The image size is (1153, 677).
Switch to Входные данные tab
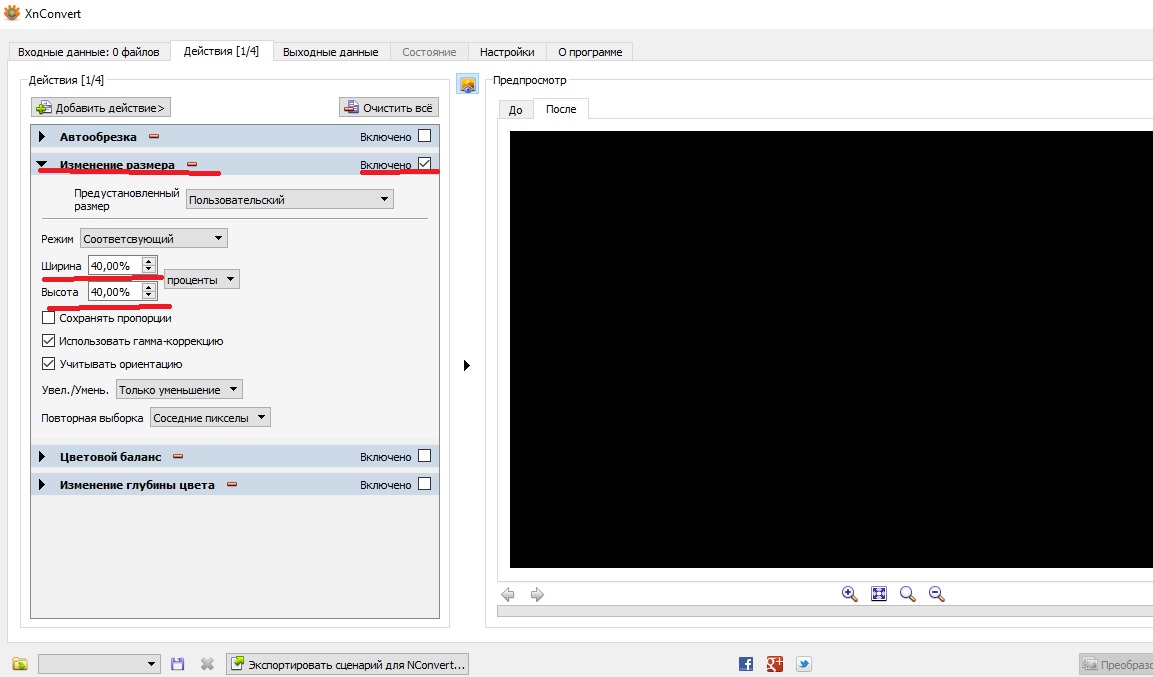click(x=88, y=51)
